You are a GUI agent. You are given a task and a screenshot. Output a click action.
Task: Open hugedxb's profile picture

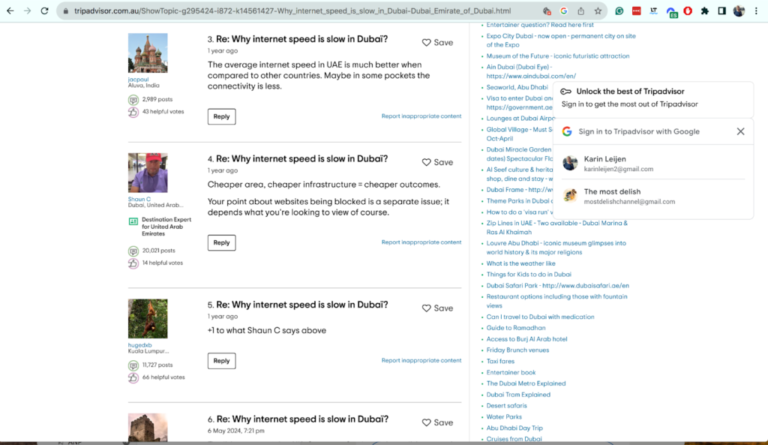148,319
